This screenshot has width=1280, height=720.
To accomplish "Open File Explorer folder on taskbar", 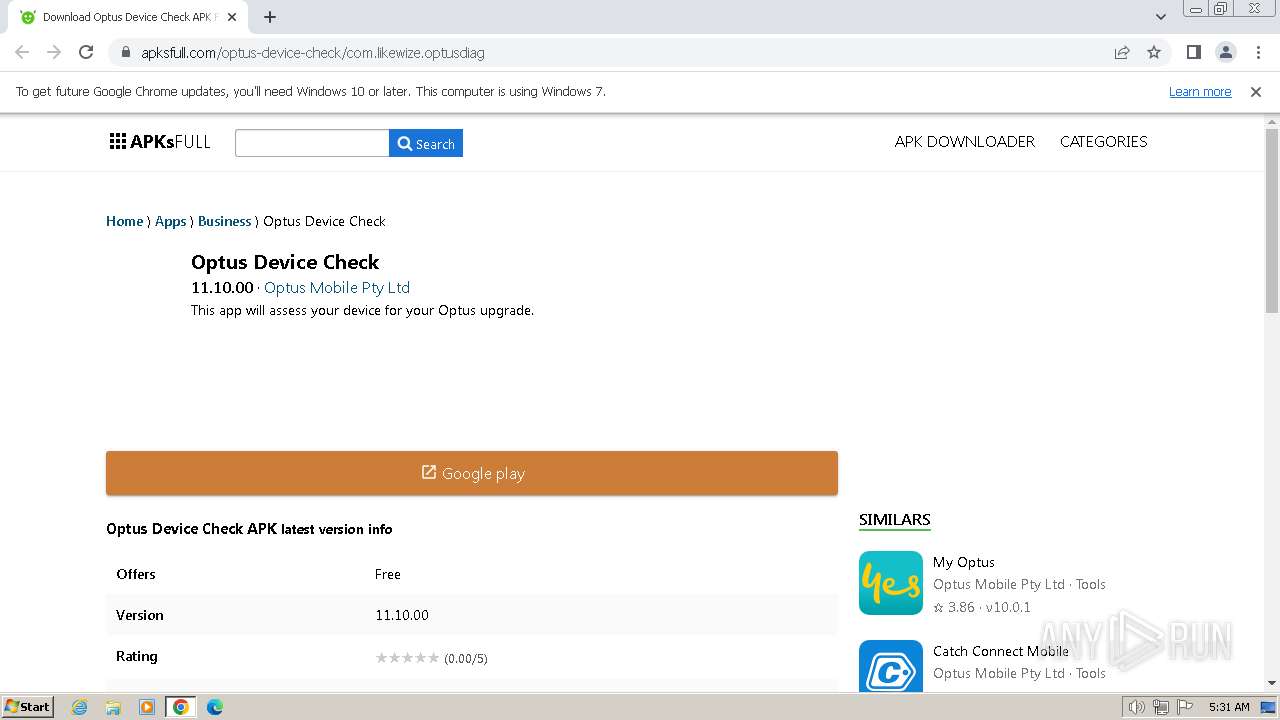I will pos(113,707).
